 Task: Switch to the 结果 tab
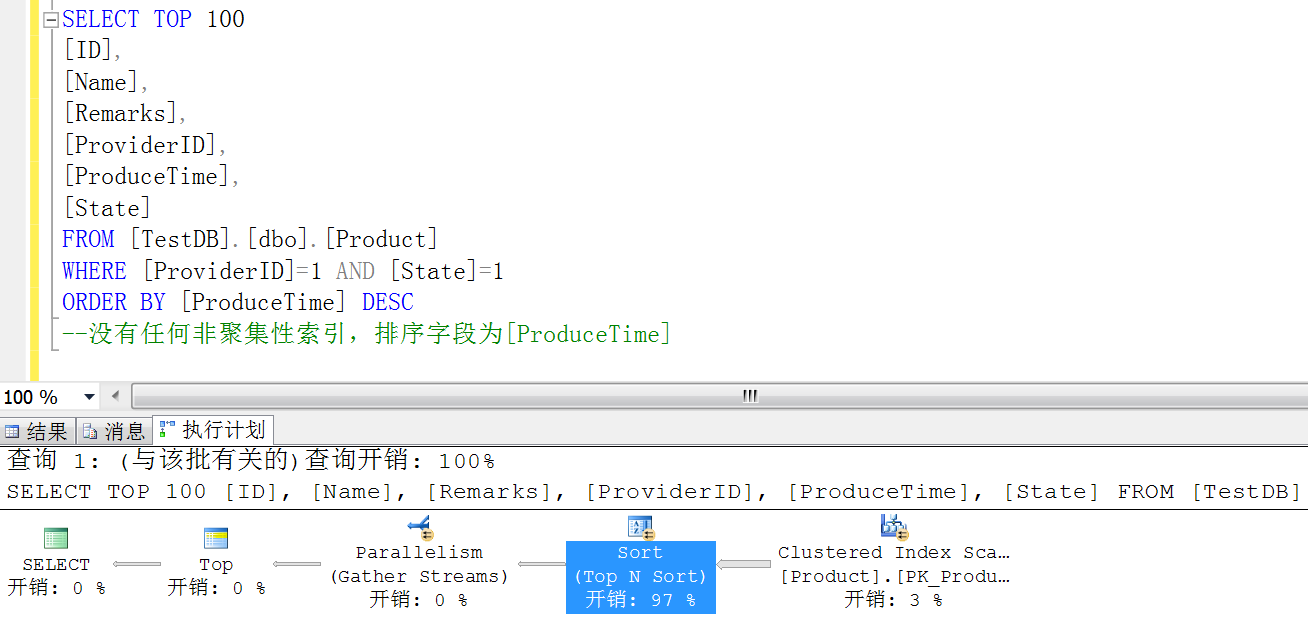(x=37, y=432)
